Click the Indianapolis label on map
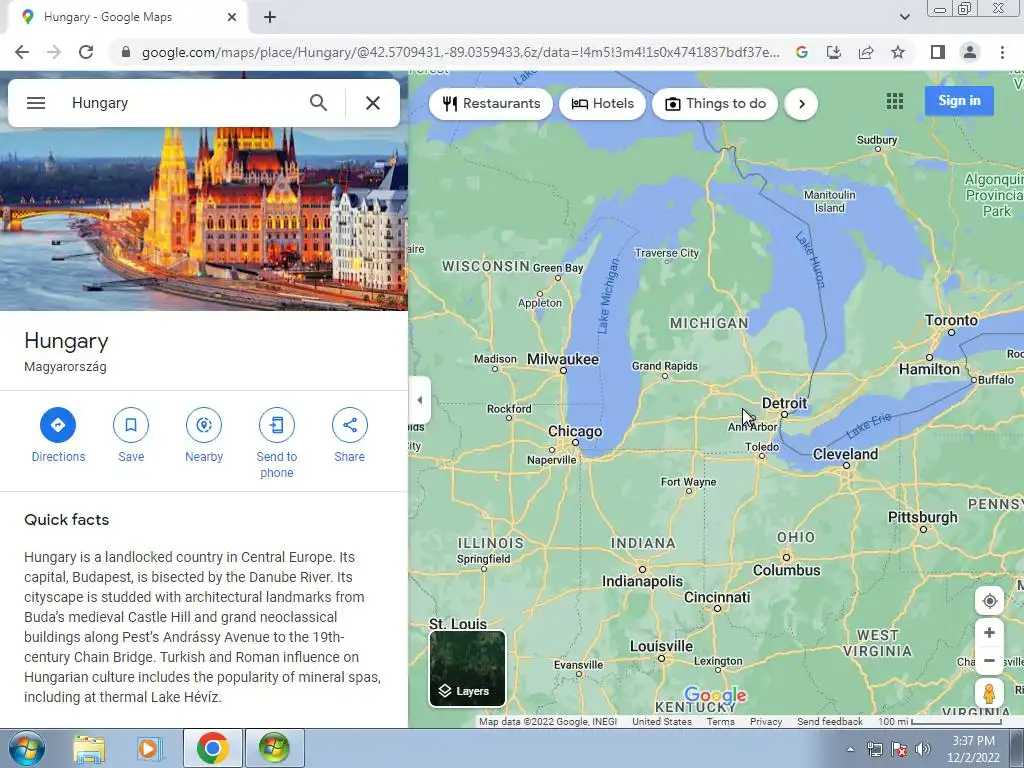Image resolution: width=1024 pixels, height=768 pixels. (x=642, y=581)
